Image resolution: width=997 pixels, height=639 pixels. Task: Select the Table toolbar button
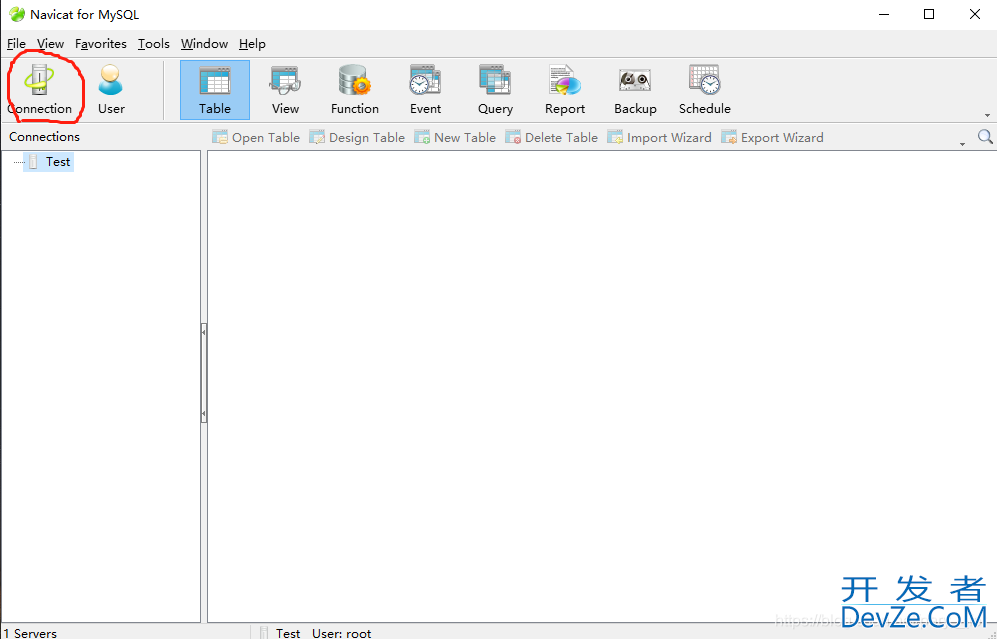[215, 90]
